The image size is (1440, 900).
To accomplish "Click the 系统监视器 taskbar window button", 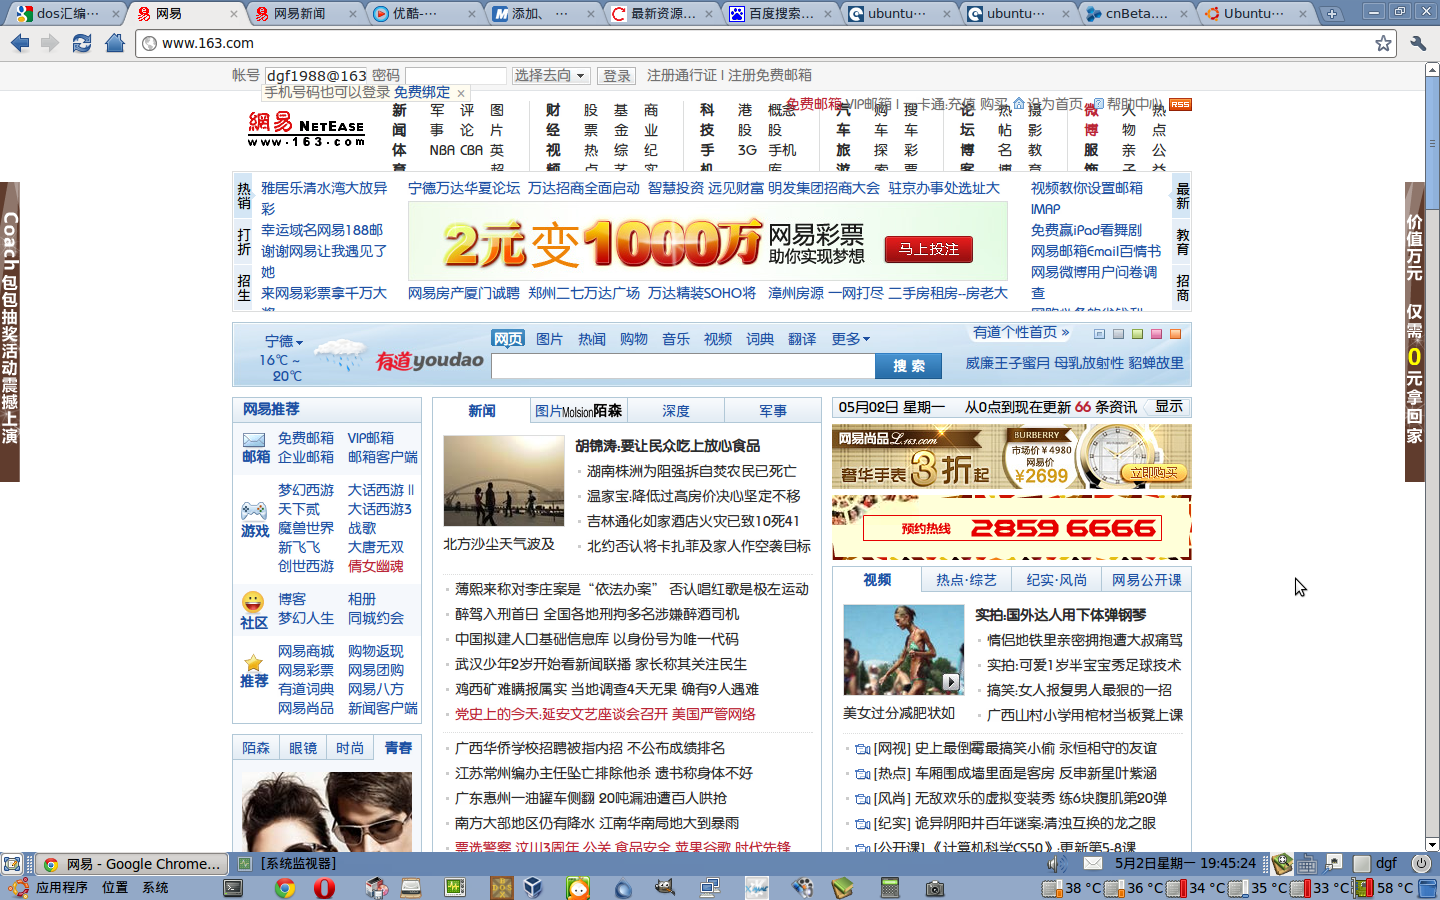I will [288, 863].
